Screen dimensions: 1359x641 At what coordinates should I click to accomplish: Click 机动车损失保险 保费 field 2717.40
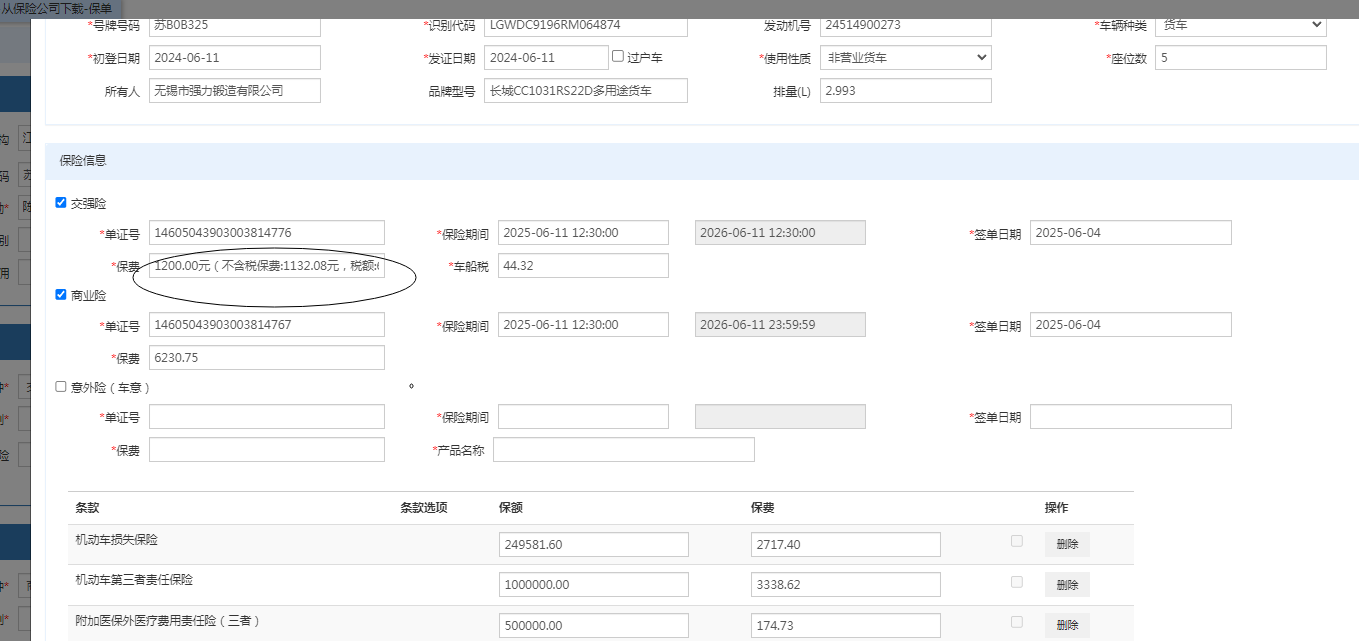pos(846,545)
